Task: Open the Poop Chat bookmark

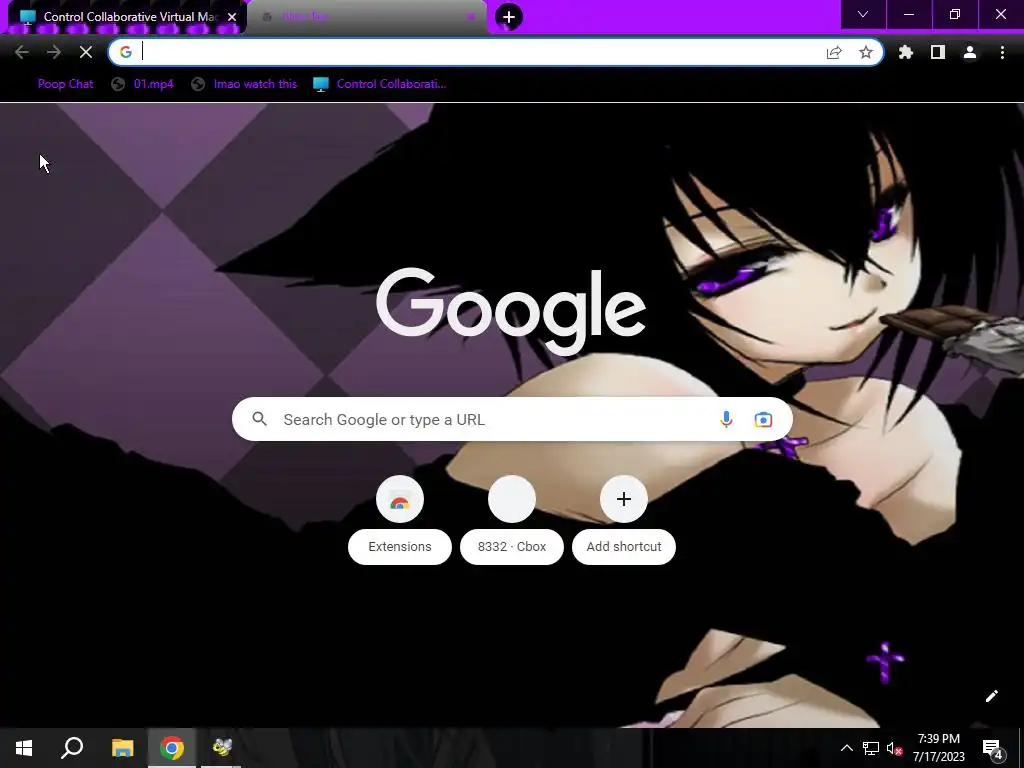Action: tap(65, 84)
